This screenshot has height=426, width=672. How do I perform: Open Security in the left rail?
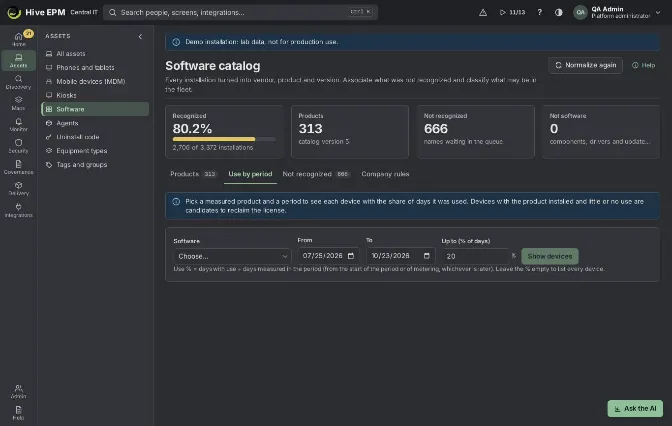coord(18,146)
